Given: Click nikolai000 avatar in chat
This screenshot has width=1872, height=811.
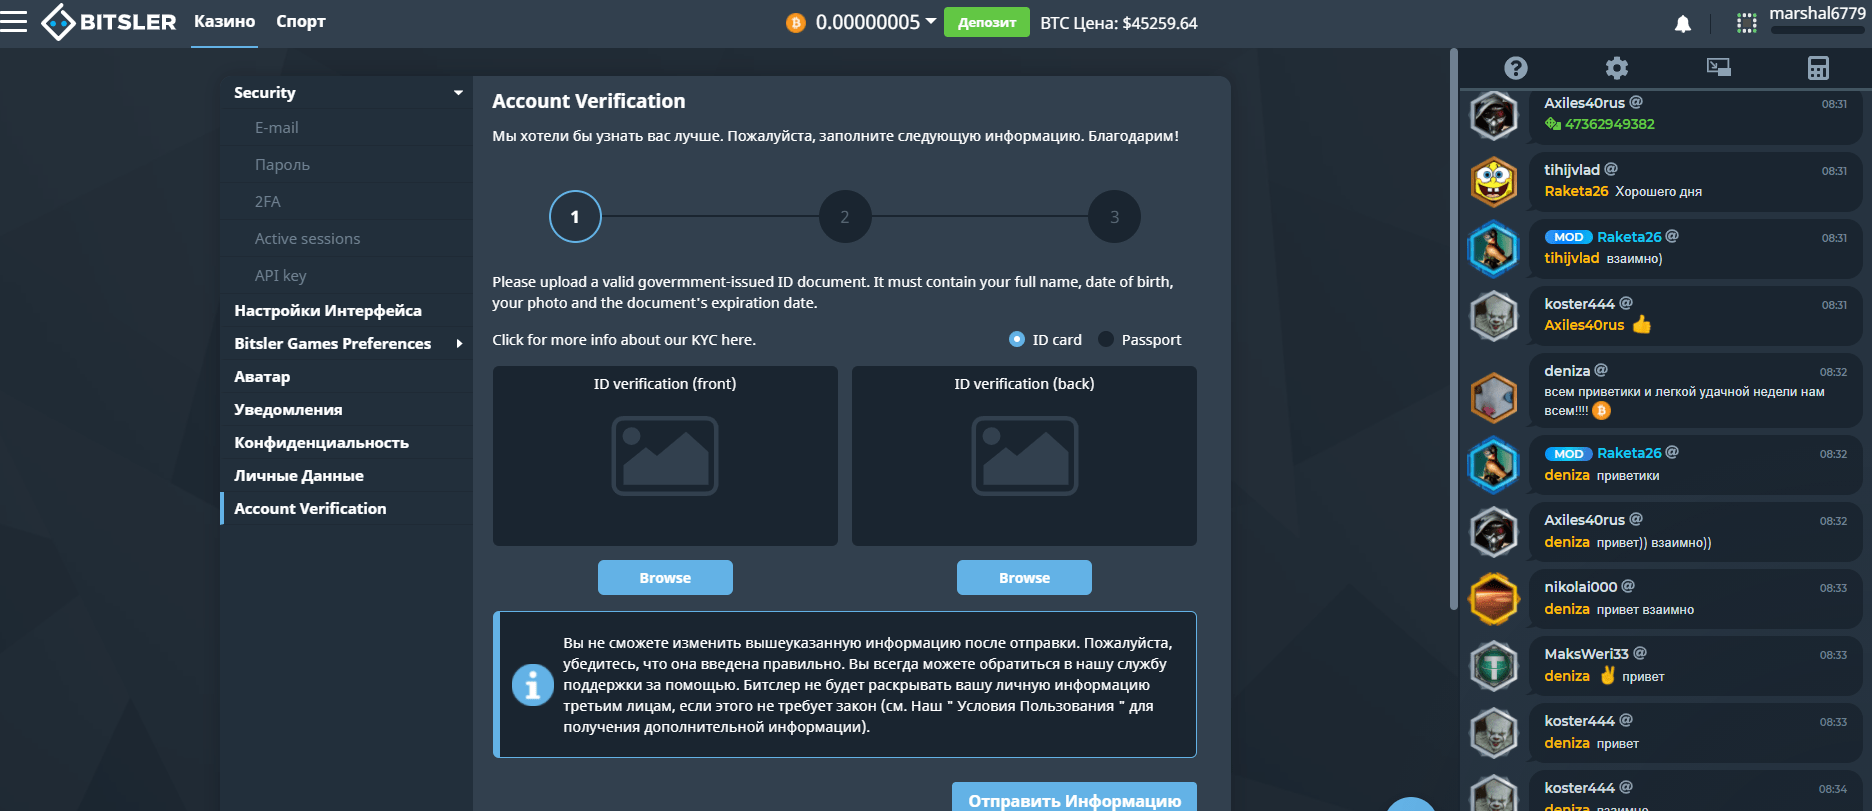Looking at the screenshot, I should [1494, 598].
